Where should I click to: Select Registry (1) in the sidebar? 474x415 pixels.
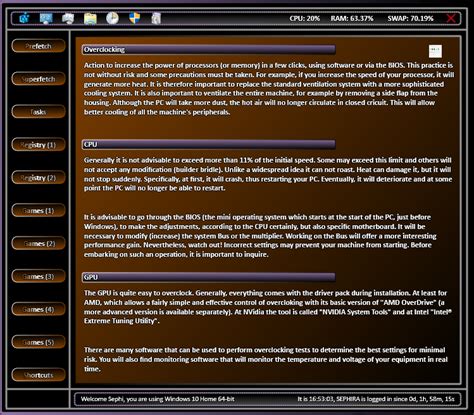[38, 145]
